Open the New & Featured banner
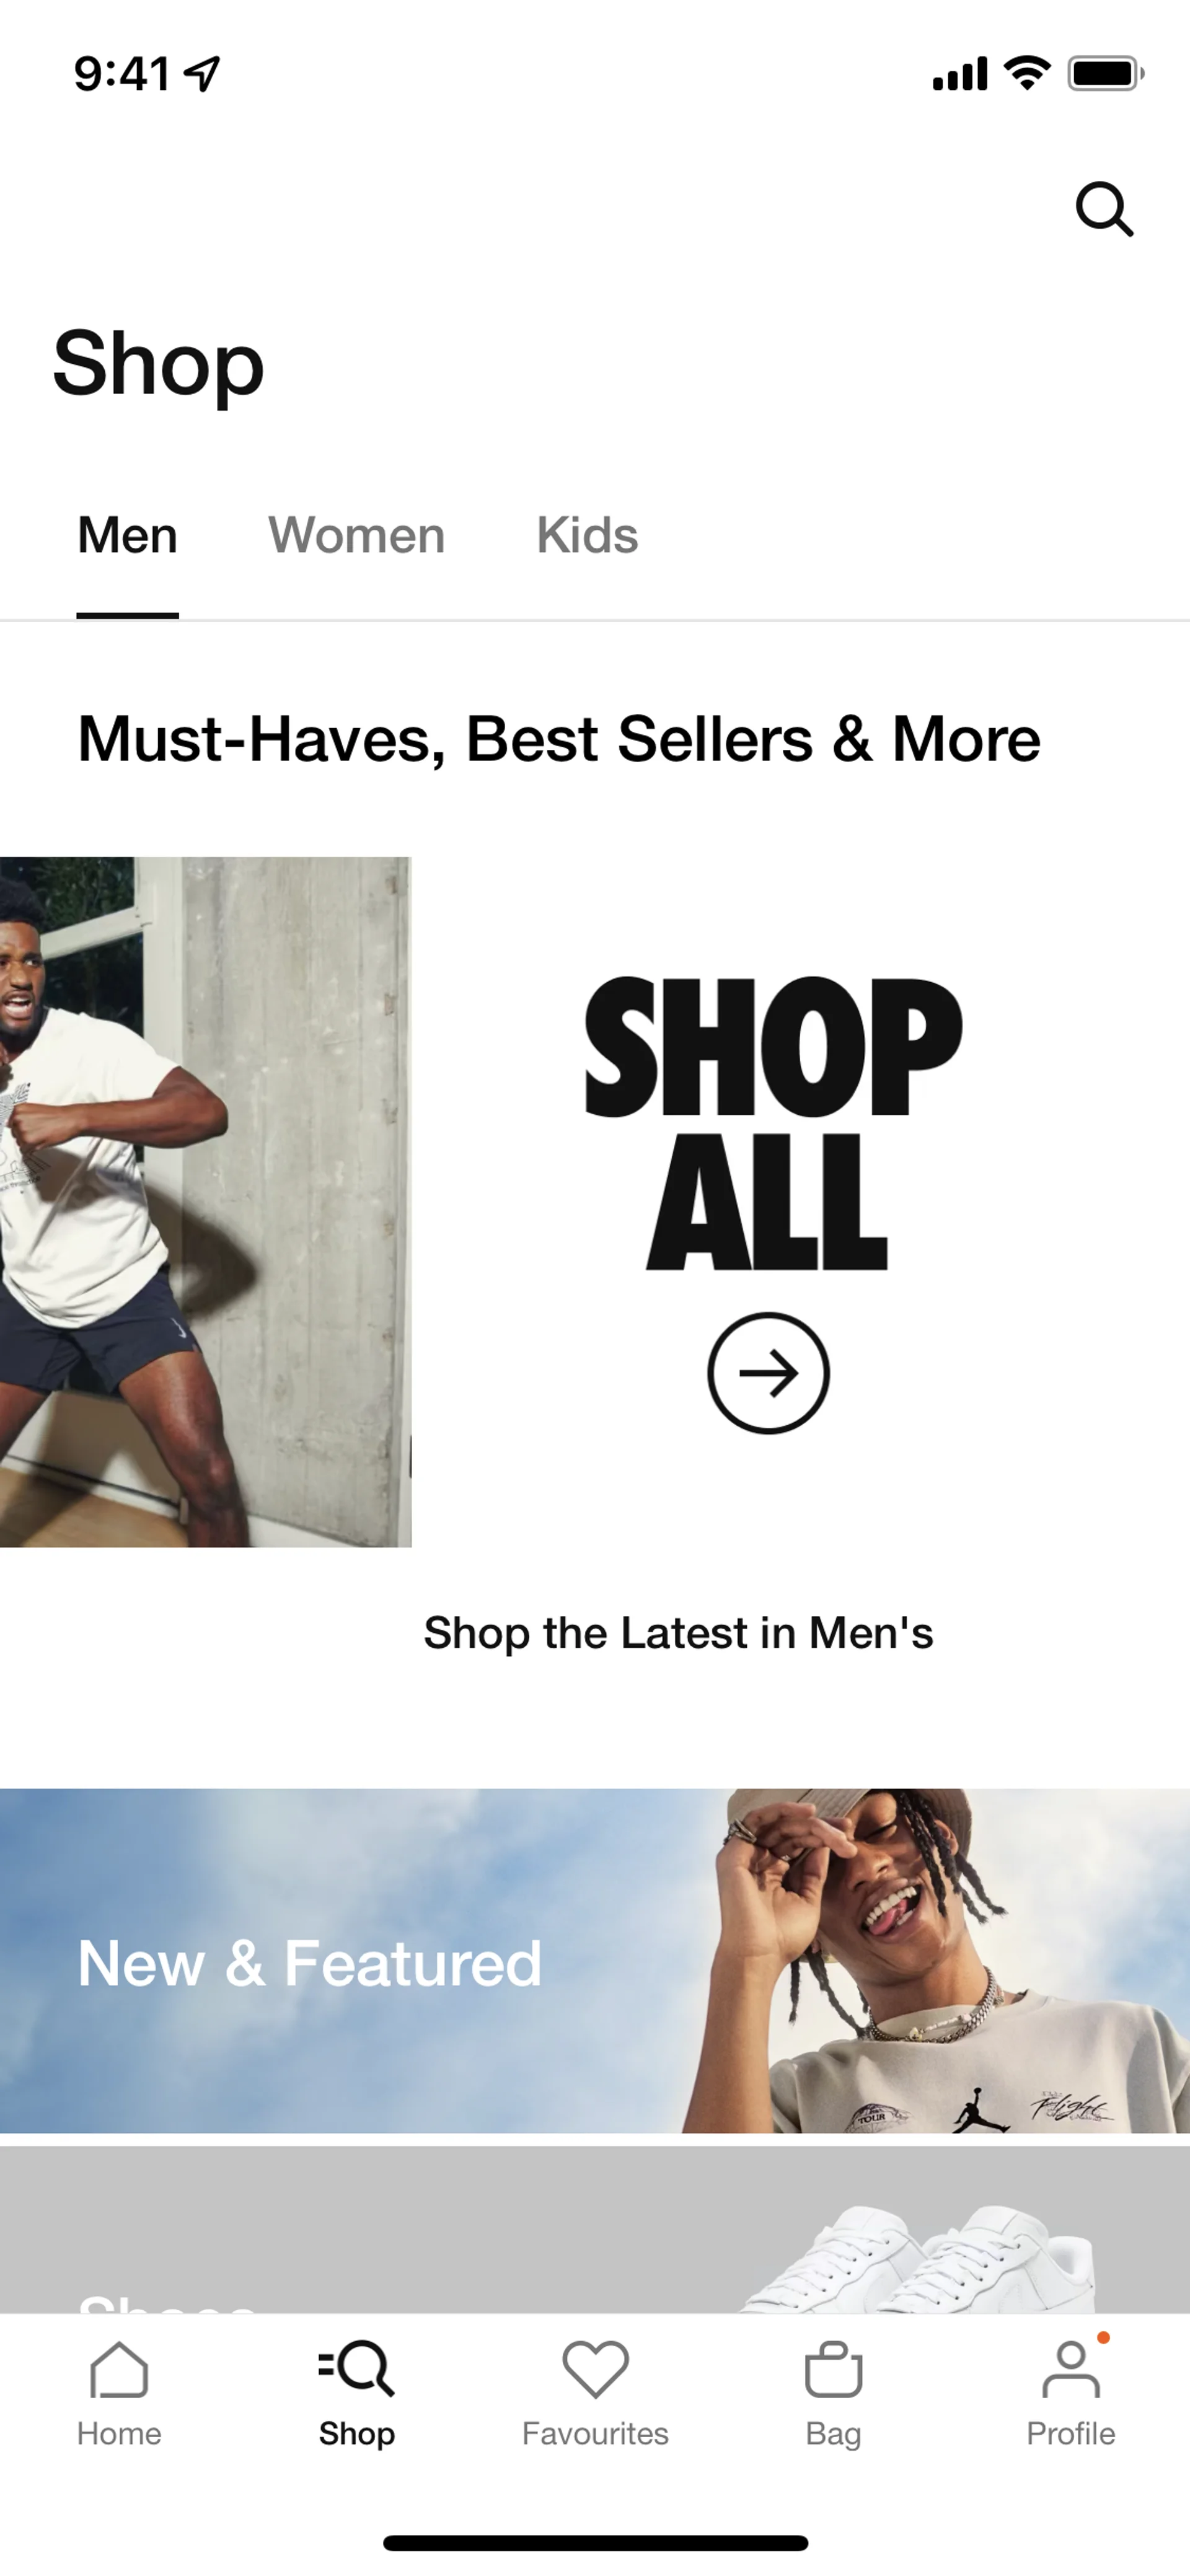The height and width of the screenshot is (2576, 1190). point(595,1960)
